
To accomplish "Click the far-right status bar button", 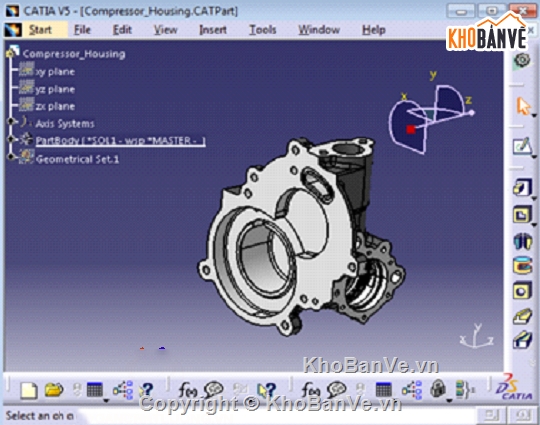I will click(523, 415).
